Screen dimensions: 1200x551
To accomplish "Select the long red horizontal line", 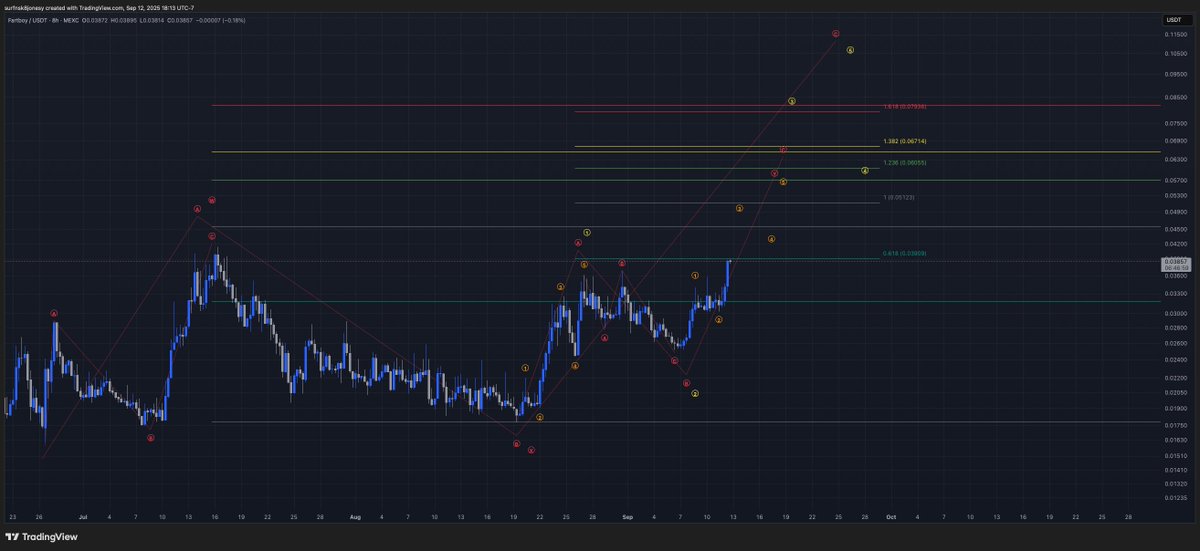I will [x=685, y=105].
